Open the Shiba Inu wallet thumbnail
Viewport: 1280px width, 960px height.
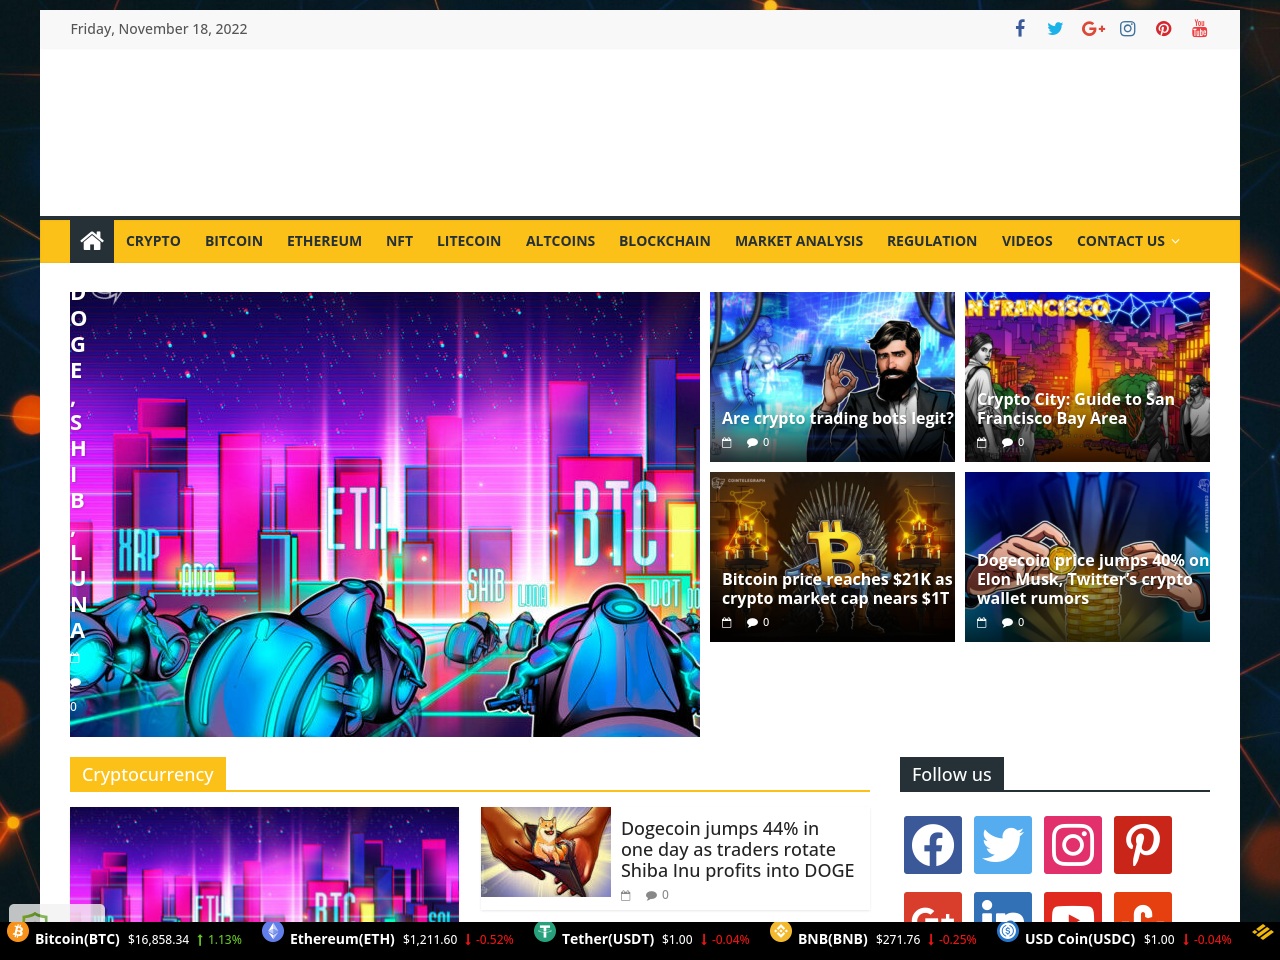pos(546,852)
